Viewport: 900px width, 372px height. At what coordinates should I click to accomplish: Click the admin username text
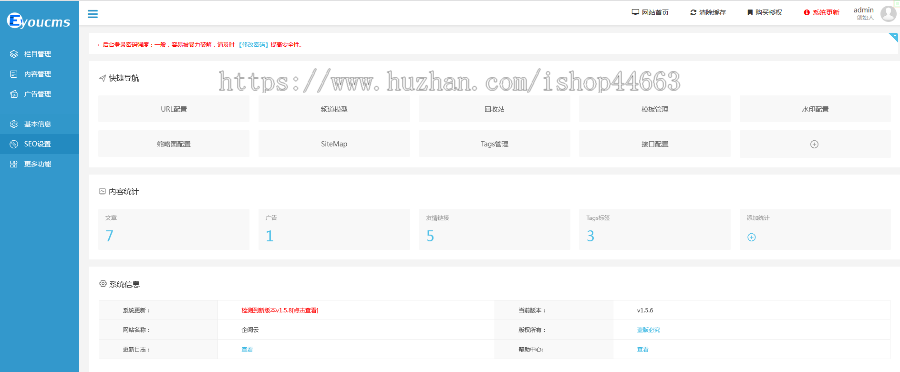click(x=863, y=10)
